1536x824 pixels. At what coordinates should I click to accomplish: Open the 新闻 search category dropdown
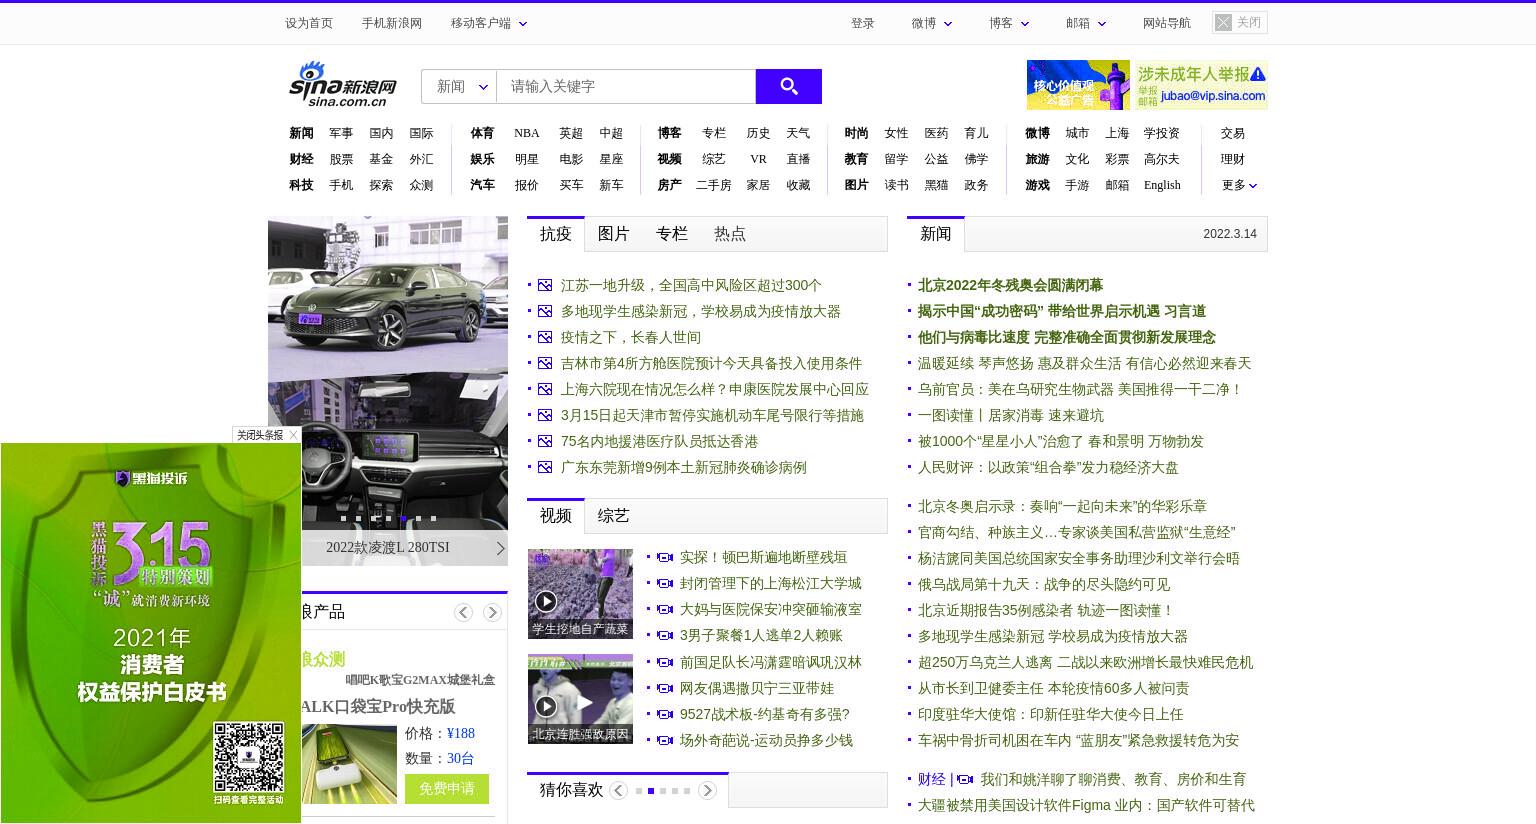coord(459,86)
